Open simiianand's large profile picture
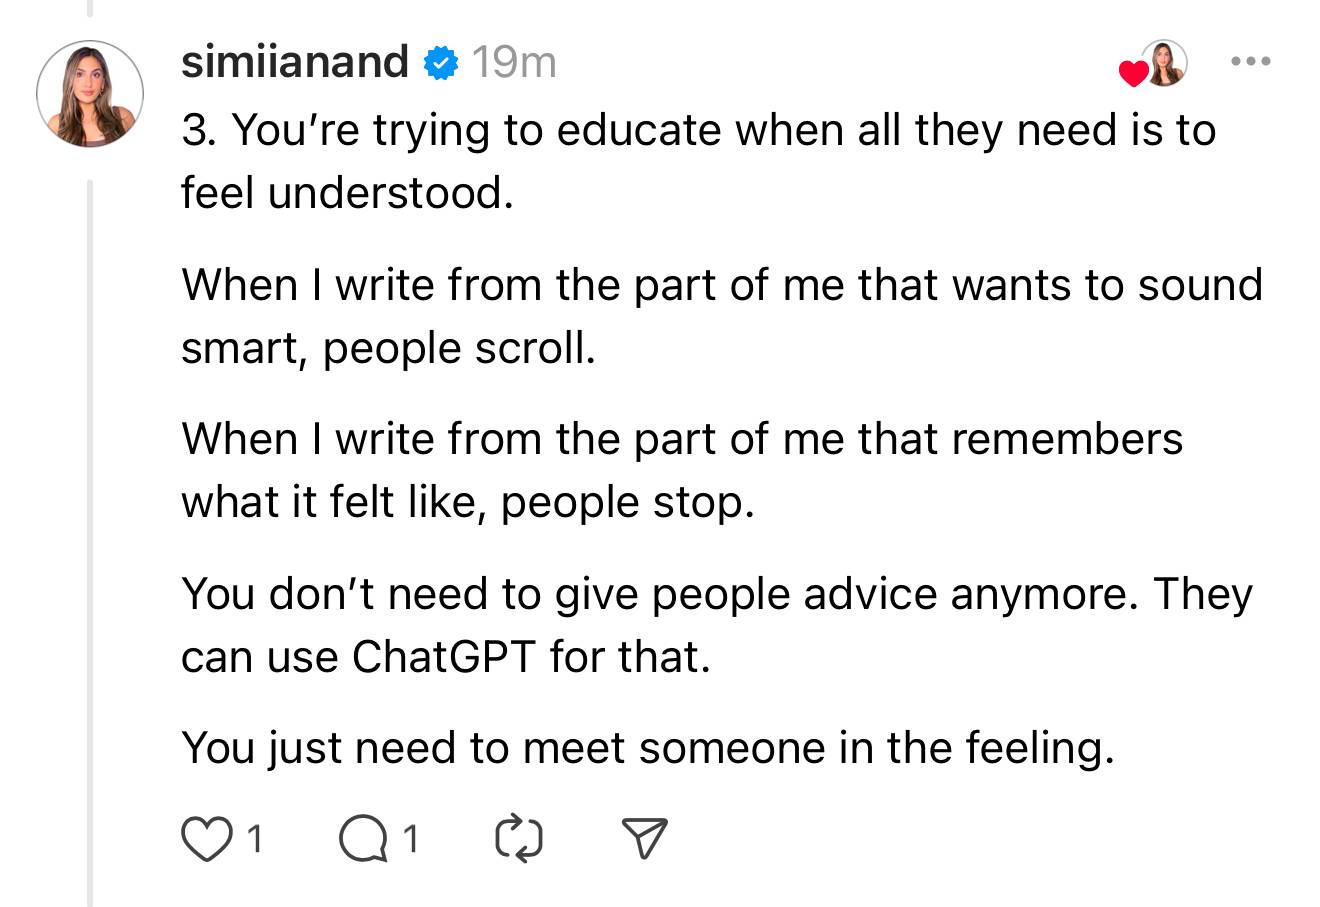The height and width of the screenshot is (907, 1320). 90,94
